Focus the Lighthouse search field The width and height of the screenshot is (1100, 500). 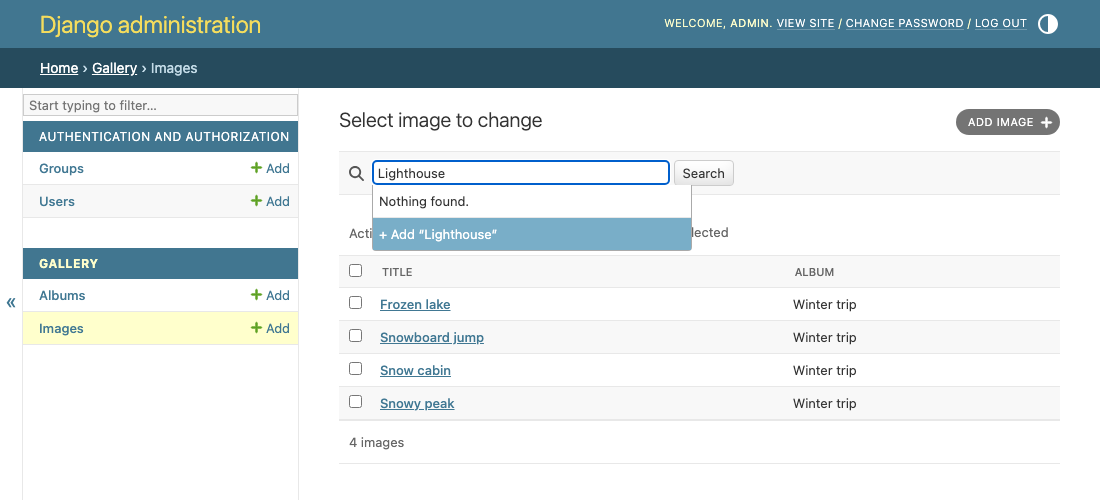pos(521,173)
